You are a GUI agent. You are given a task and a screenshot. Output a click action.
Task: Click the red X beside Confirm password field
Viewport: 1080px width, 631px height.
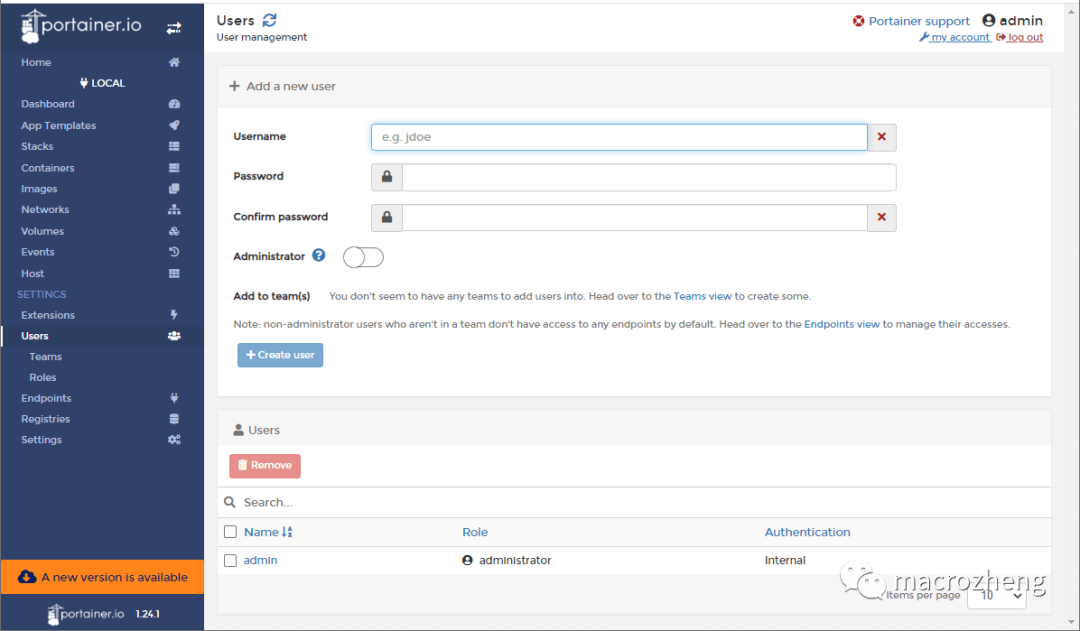coord(882,217)
